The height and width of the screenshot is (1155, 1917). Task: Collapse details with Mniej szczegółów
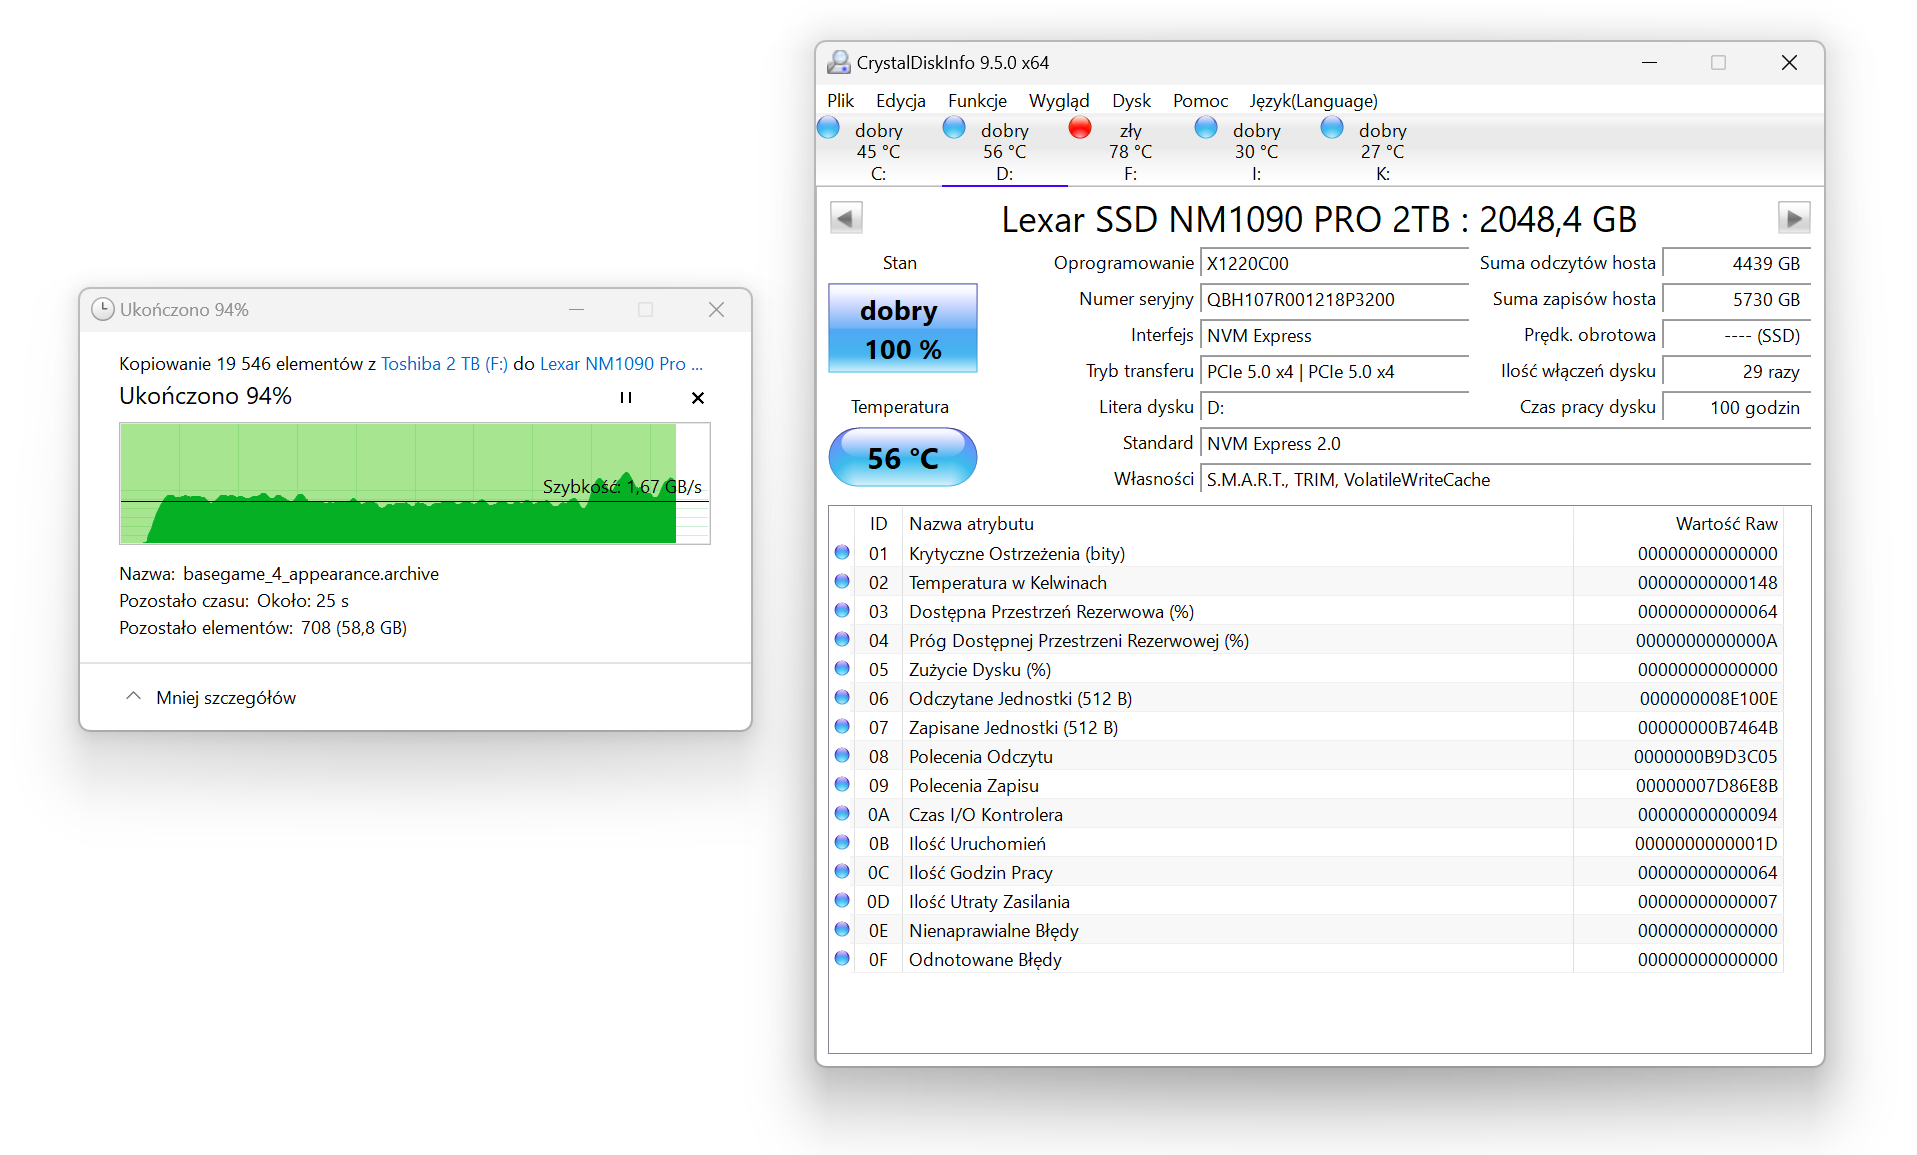(211, 697)
